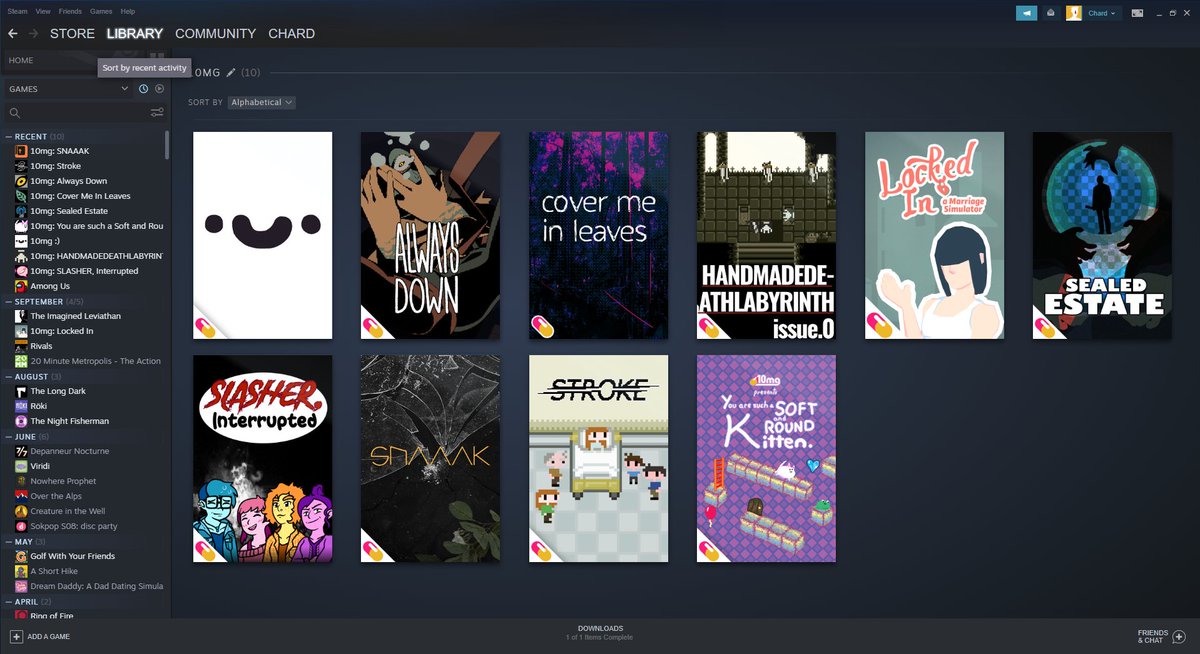
Task: Go to the STORE tab
Action: pyautogui.click(x=72, y=34)
